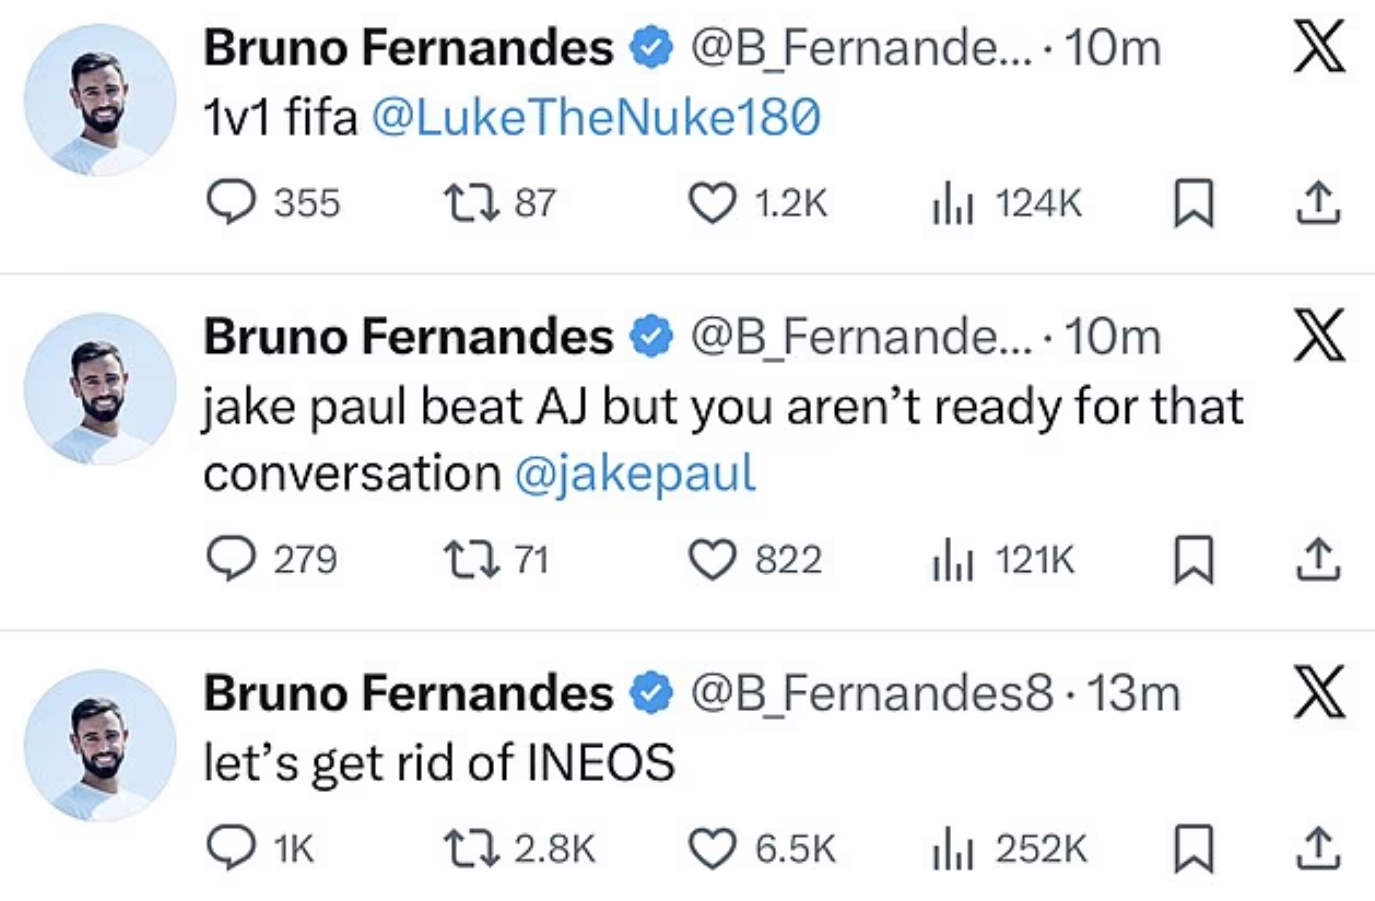Share the "1v1 fifa" tweet
This screenshot has height=901, width=1375.
click(1318, 202)
